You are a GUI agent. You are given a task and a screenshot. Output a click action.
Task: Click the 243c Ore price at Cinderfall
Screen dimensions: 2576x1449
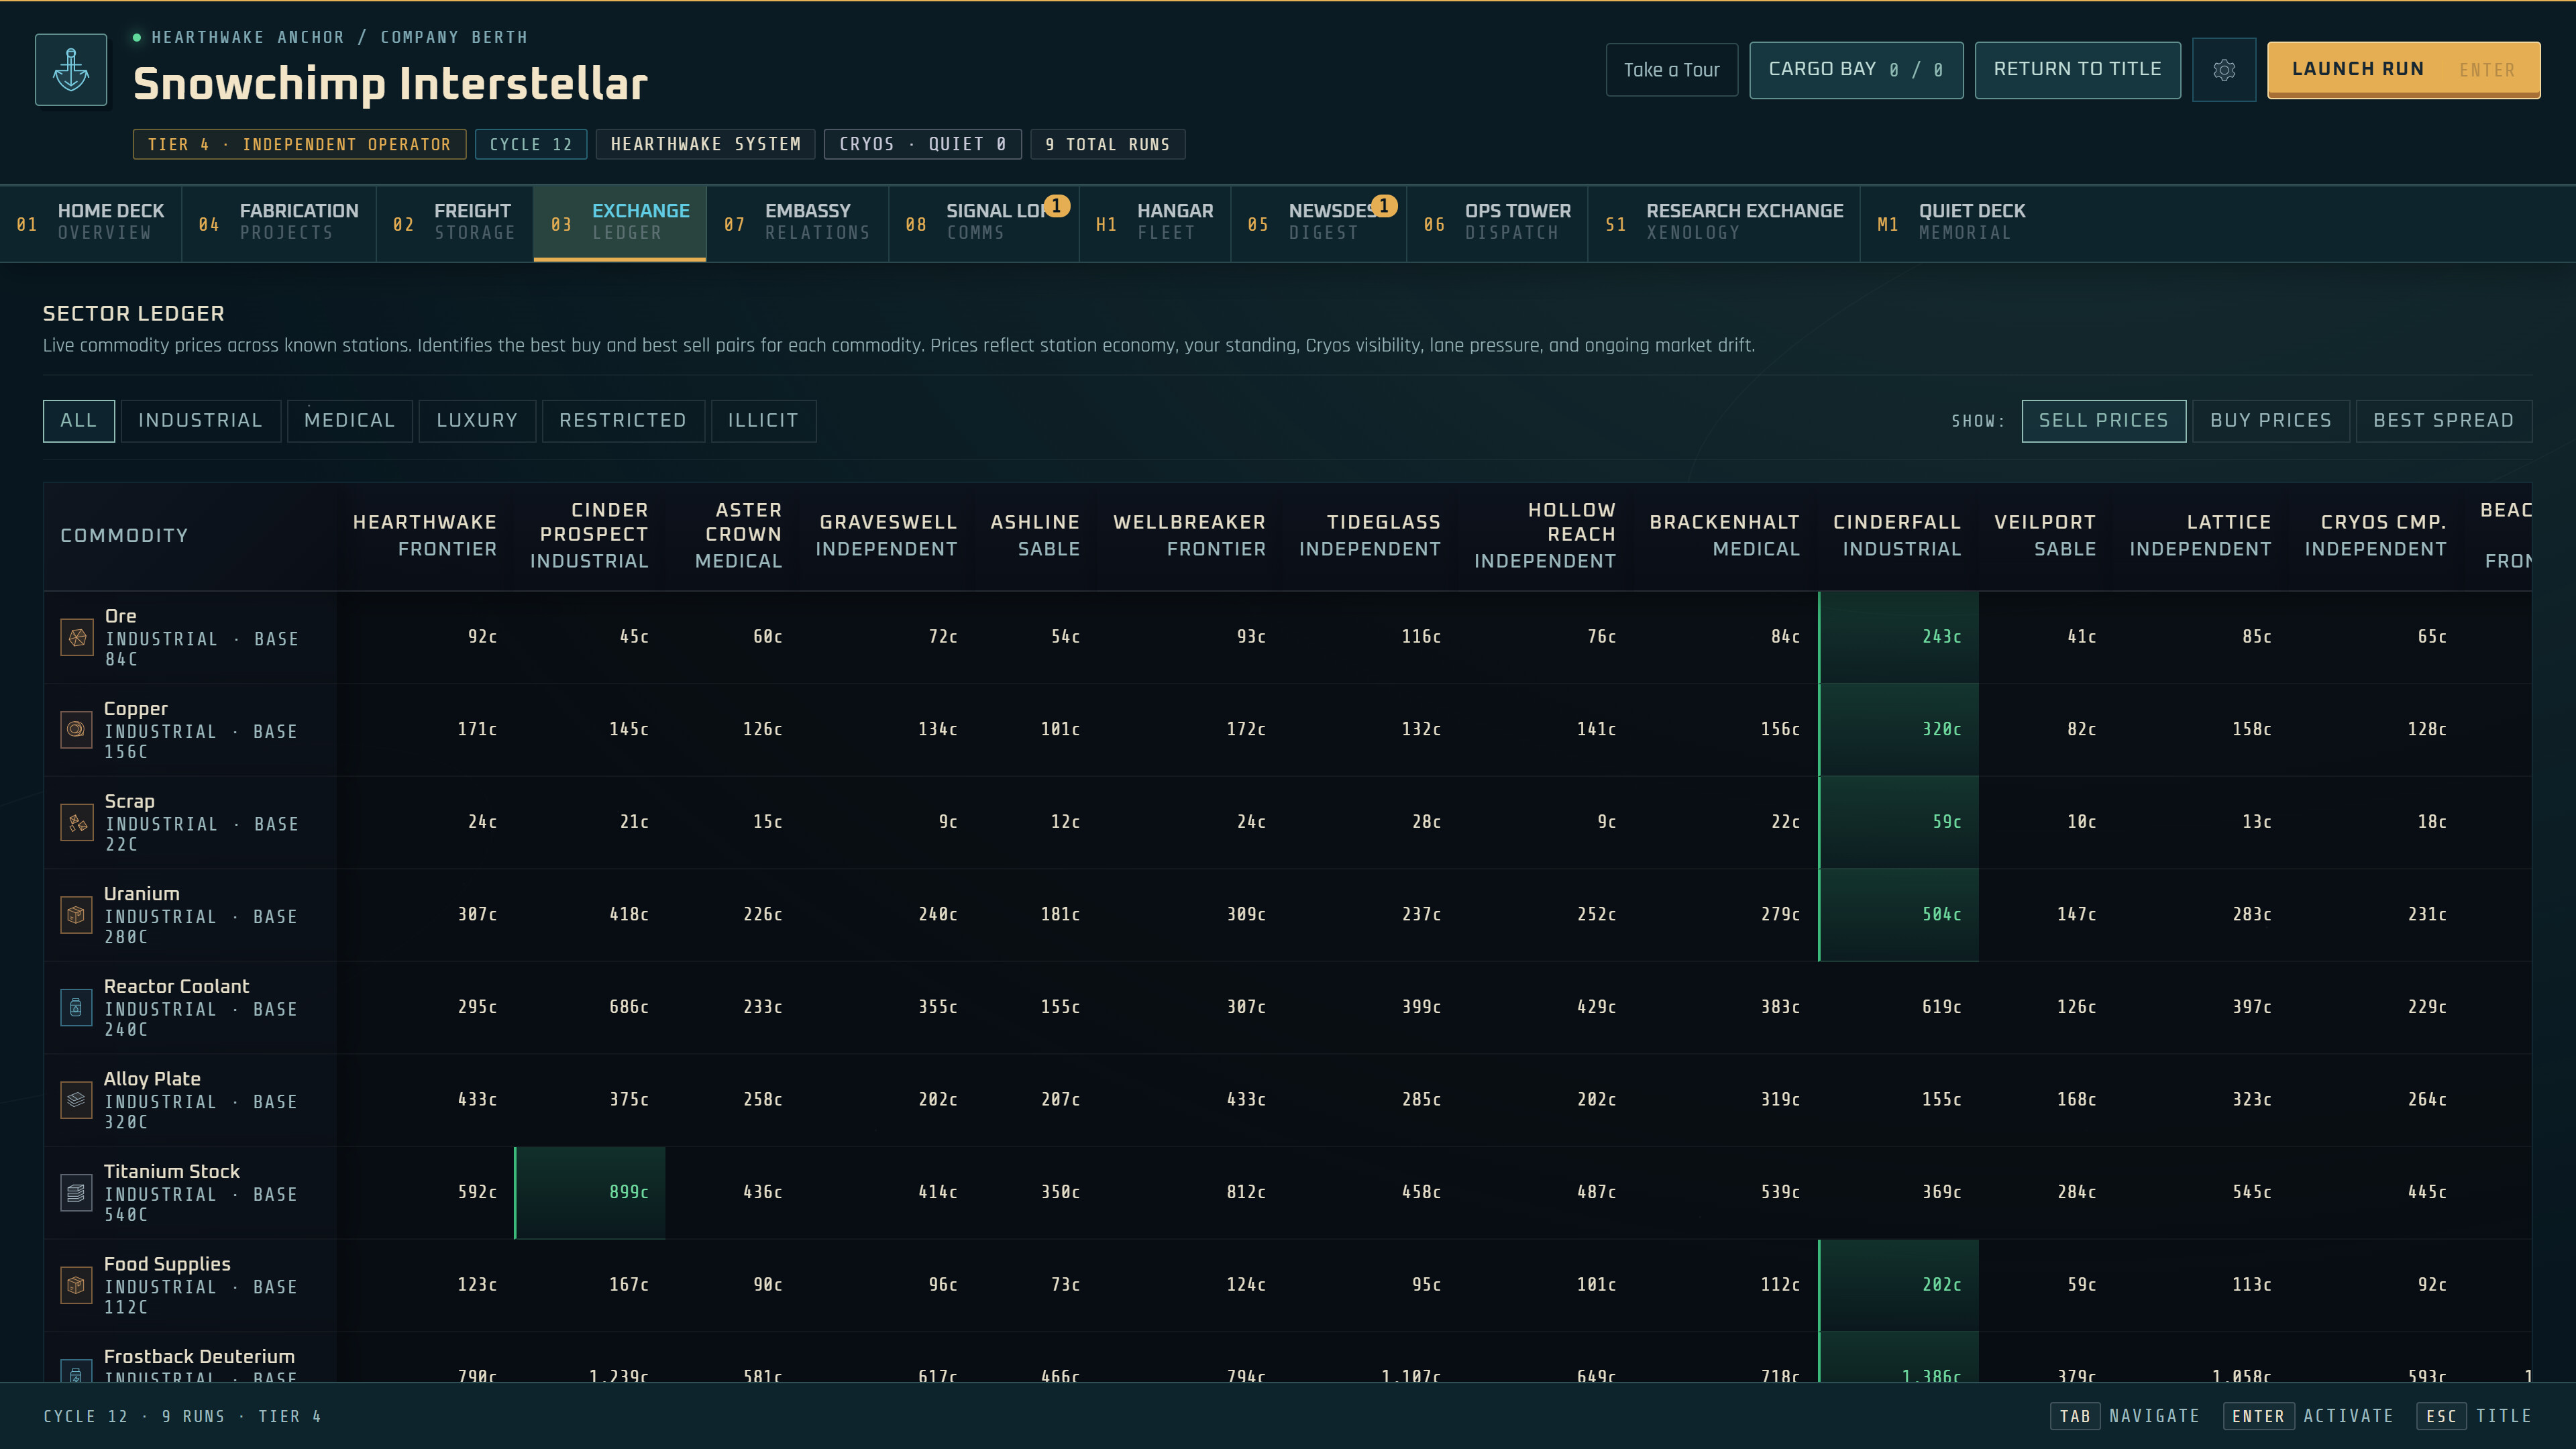point(1898,637)
